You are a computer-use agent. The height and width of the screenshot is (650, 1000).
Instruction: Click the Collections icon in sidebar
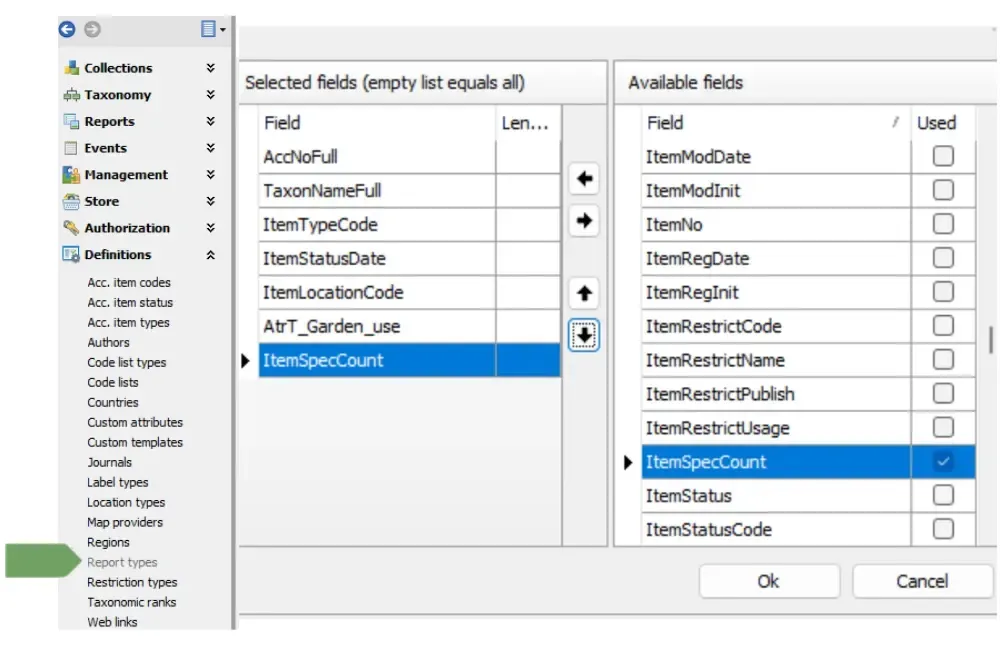coord(71,68)
